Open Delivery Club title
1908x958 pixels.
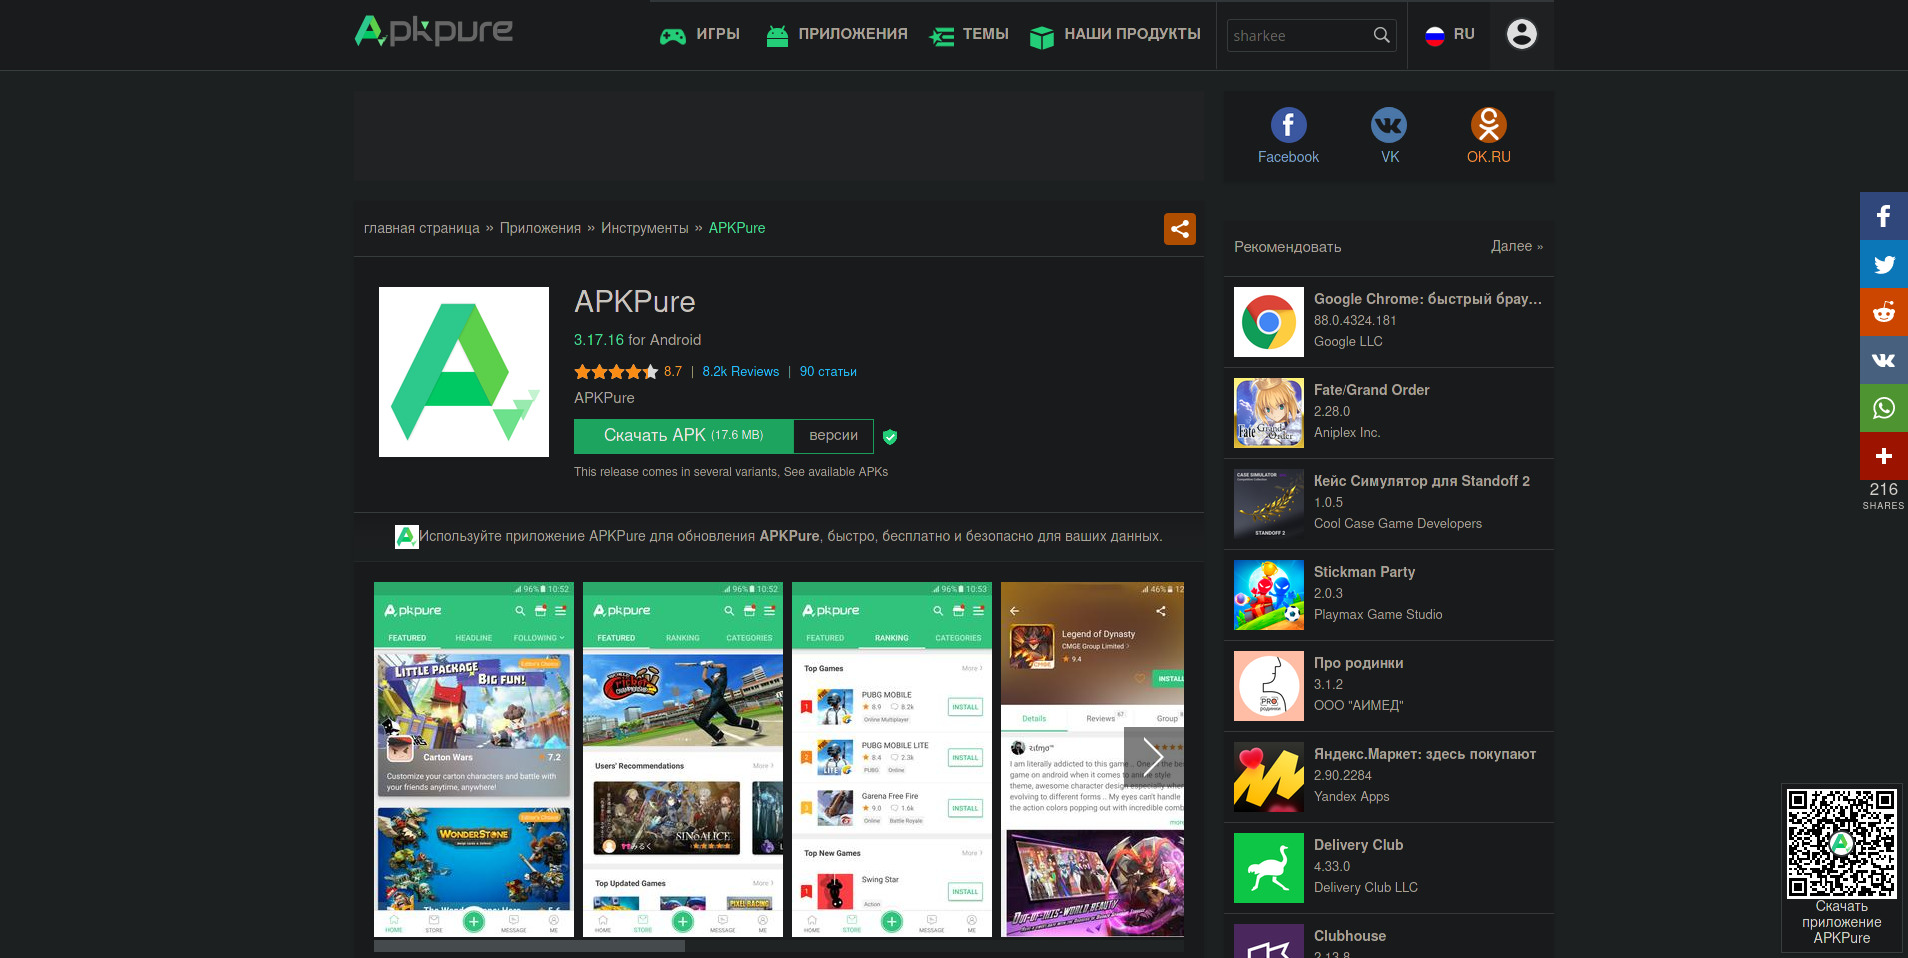click(1359, 845)
